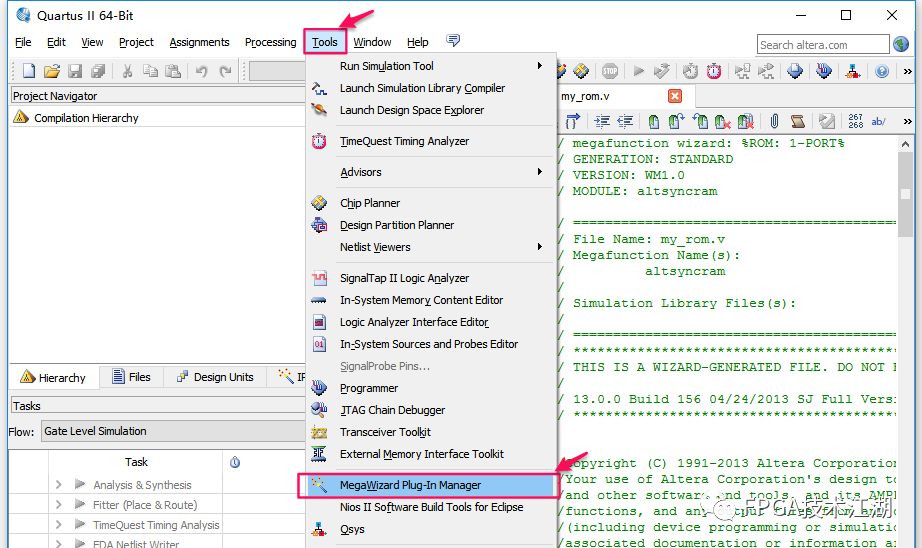Click the paperclip insert file icon
922x548 pixels.
pos(774,121)
